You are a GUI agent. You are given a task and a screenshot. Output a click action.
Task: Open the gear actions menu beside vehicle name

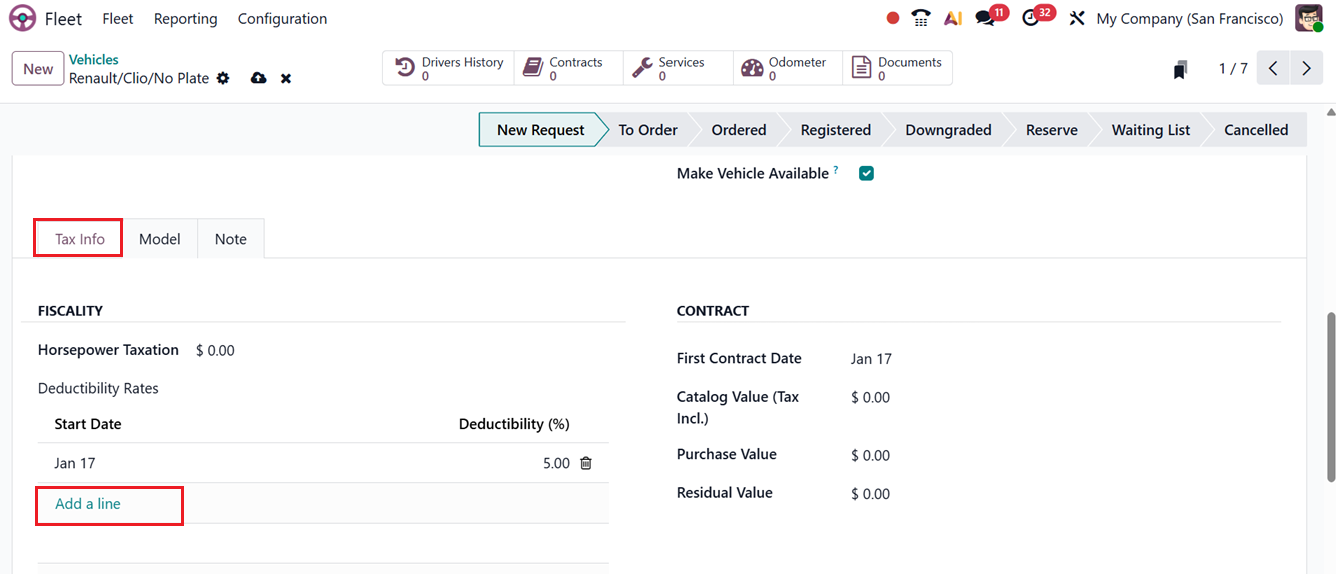pyautogui.click(x=223, y=78)
